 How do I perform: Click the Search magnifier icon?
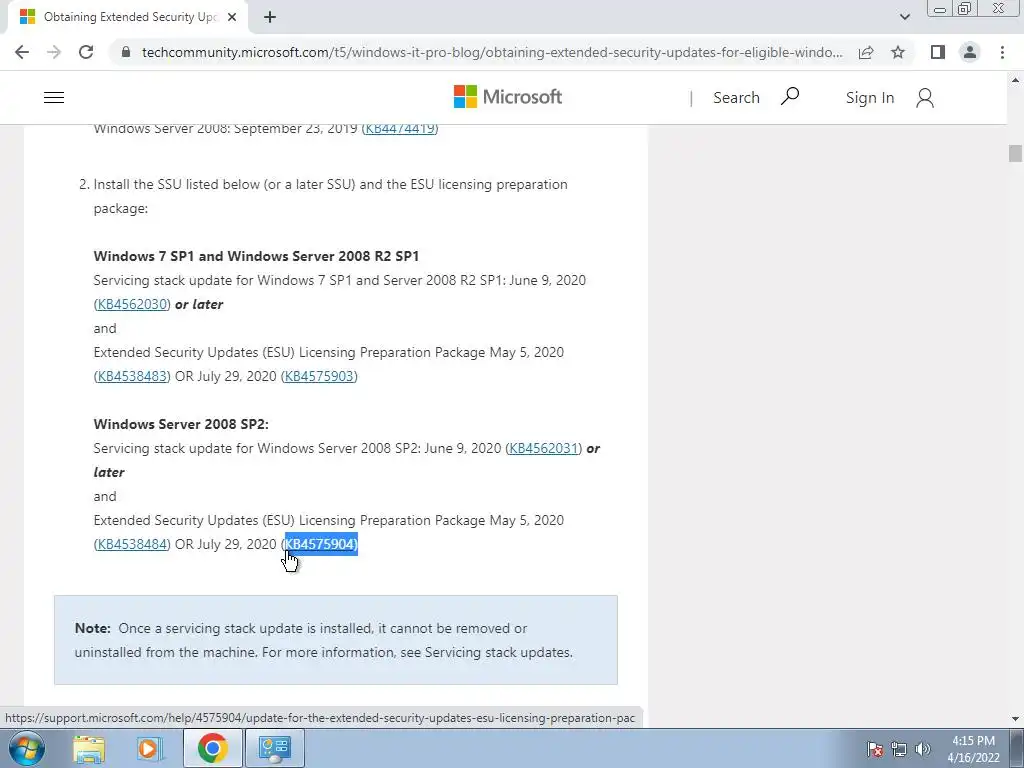[790, 97]
